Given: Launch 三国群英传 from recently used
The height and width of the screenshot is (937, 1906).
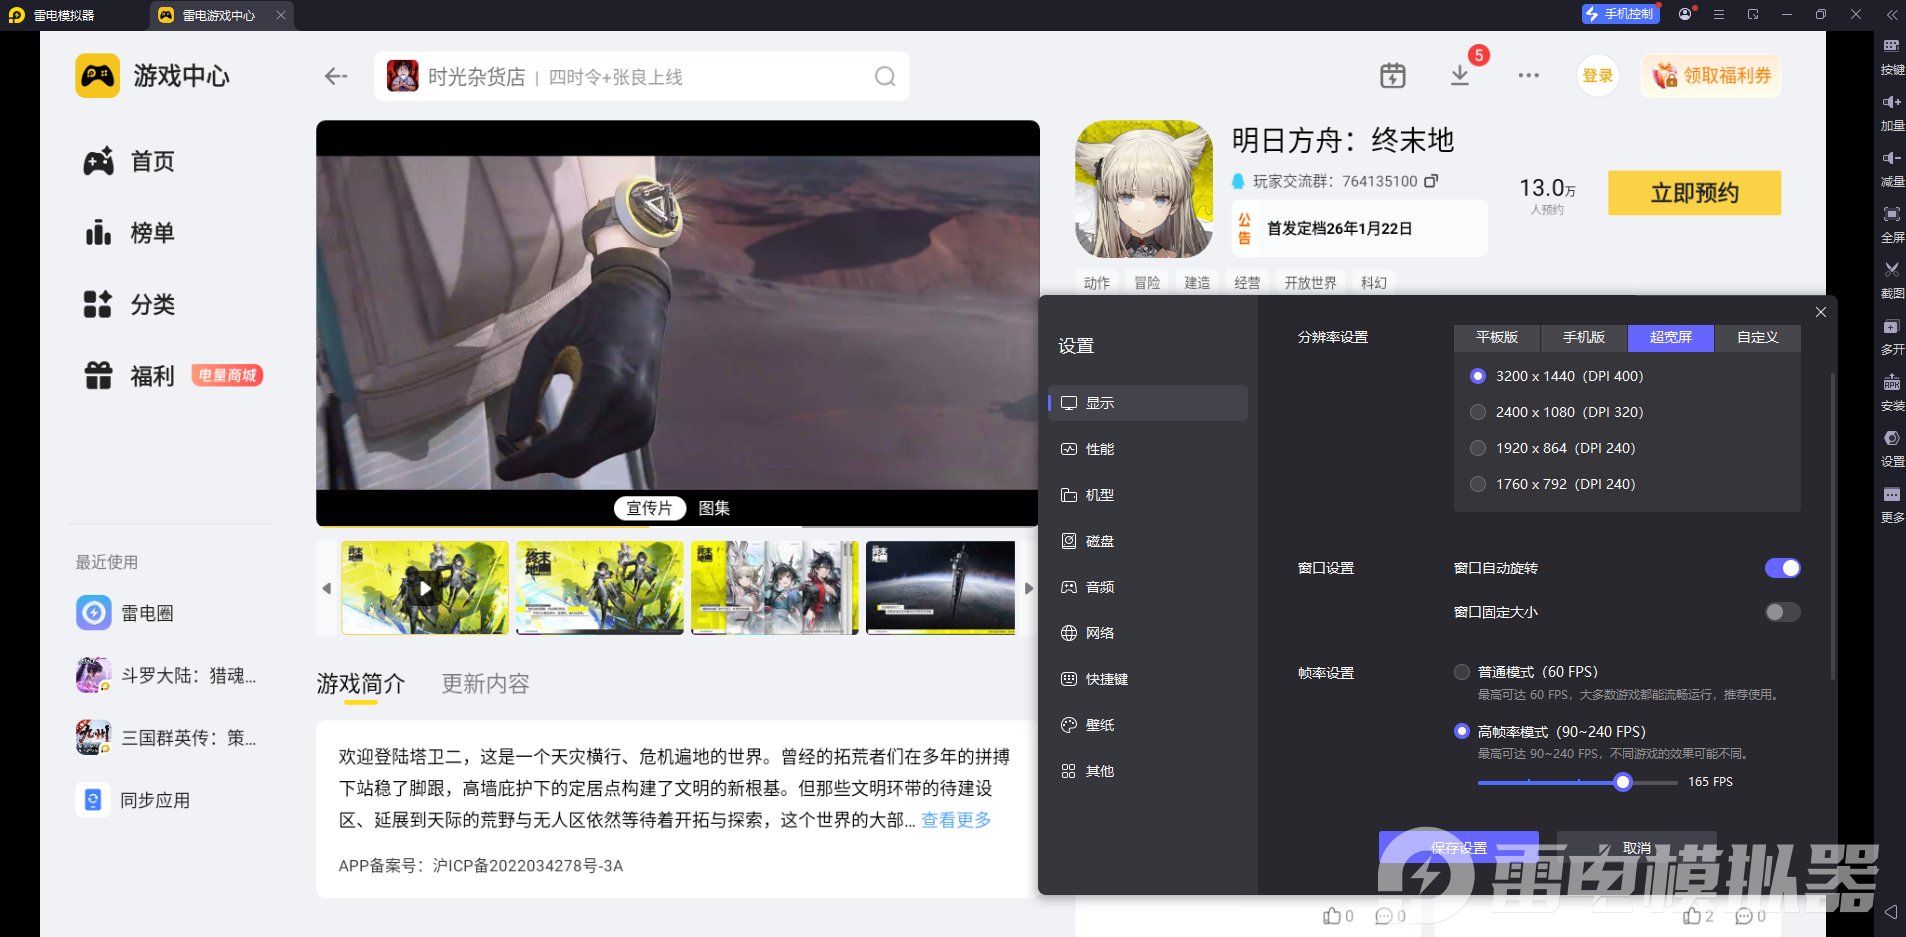Looking at the screenshot, I should pos(166,738).
